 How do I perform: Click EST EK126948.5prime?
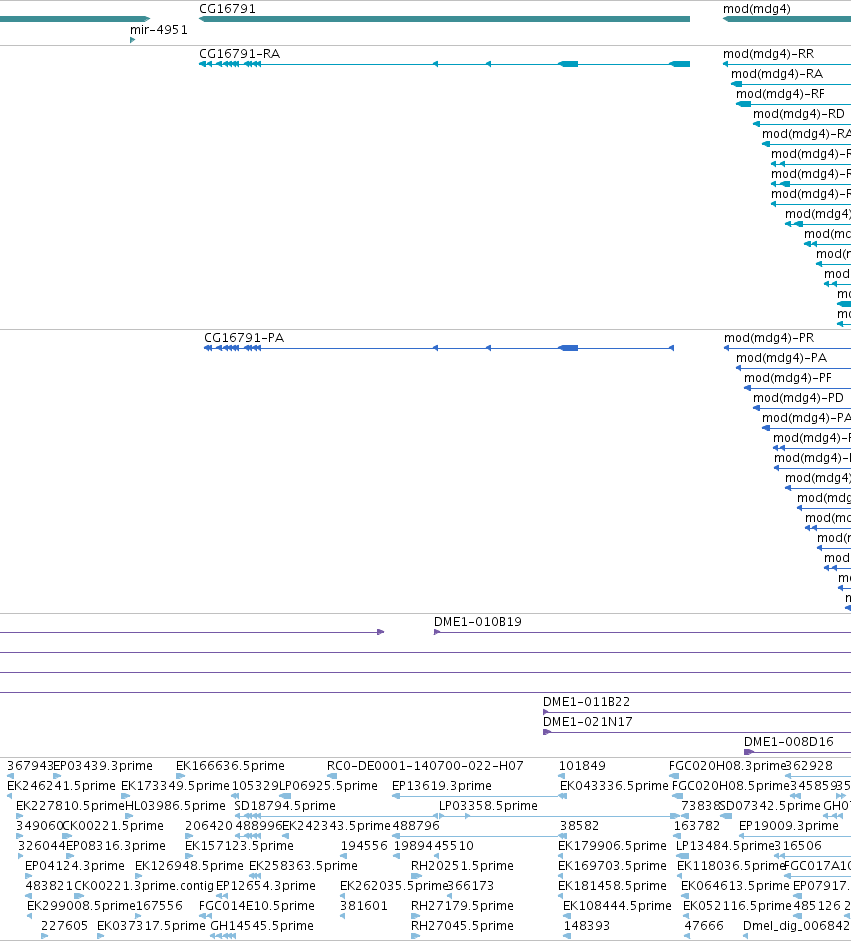[189, 865]
